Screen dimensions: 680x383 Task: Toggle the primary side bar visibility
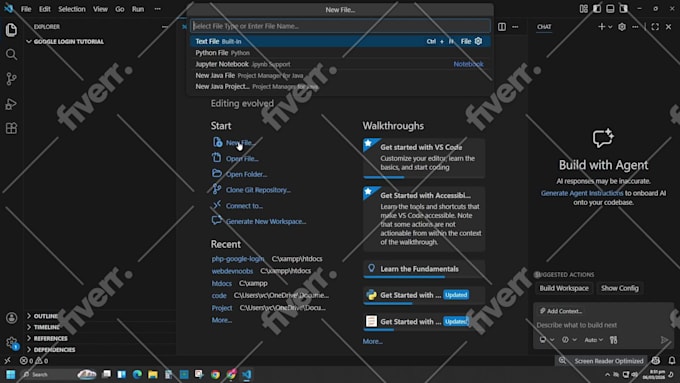(597, 9)
